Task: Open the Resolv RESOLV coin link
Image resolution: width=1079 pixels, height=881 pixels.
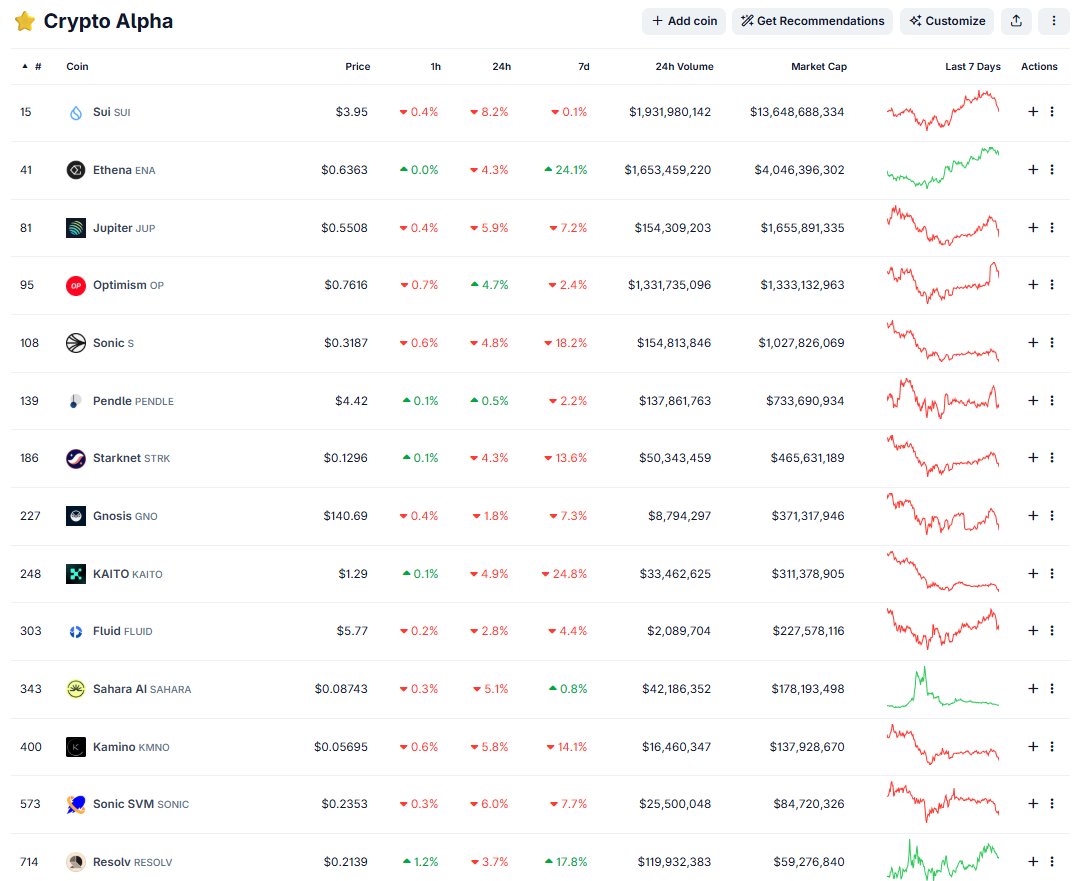Action: pos(132,862)
